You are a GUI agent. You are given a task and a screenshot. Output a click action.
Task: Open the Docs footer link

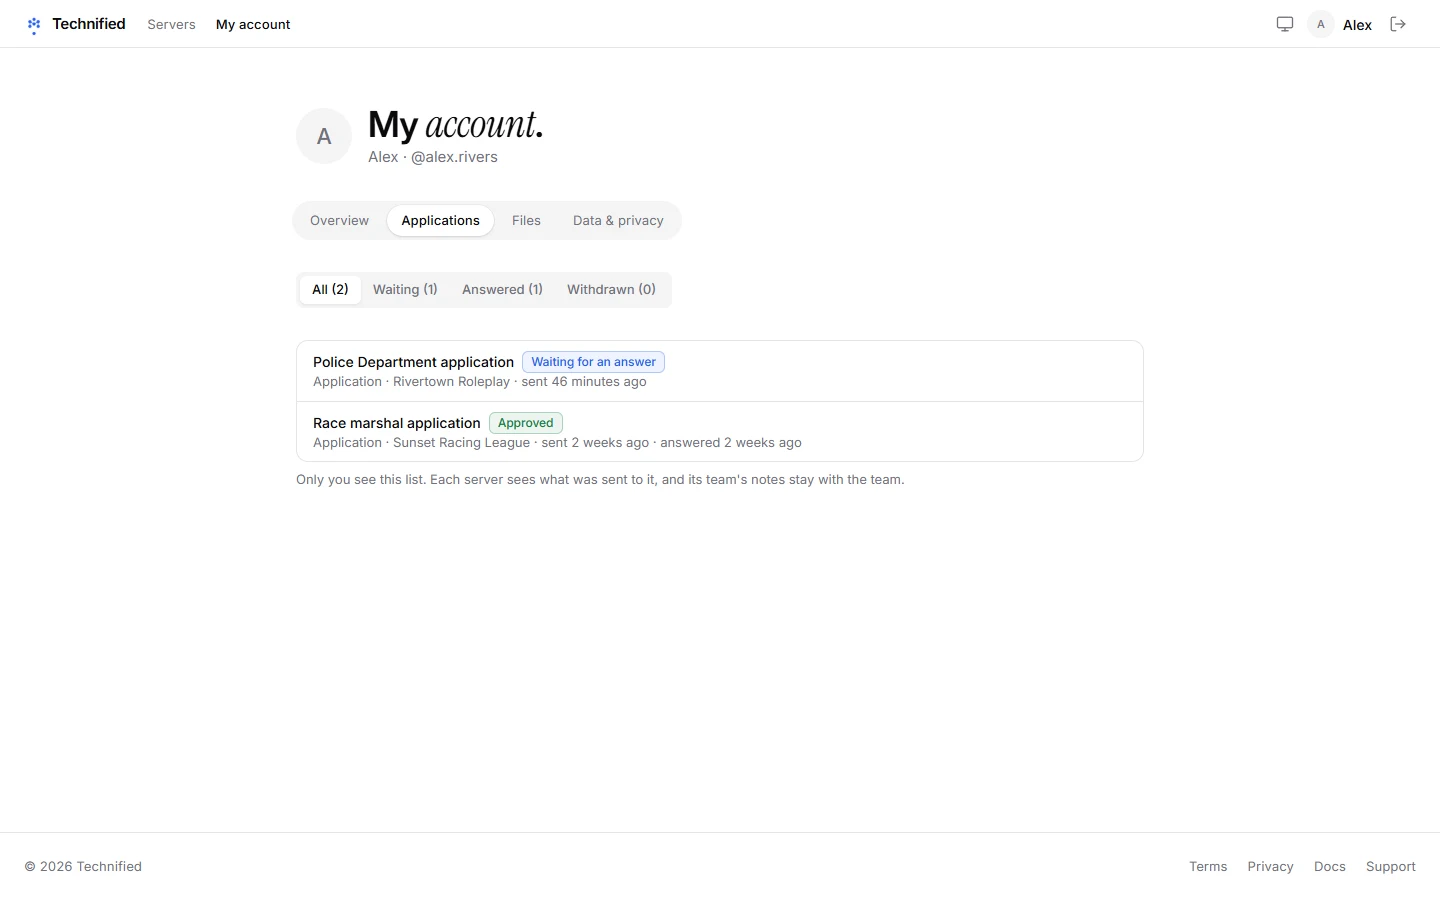1329,866
